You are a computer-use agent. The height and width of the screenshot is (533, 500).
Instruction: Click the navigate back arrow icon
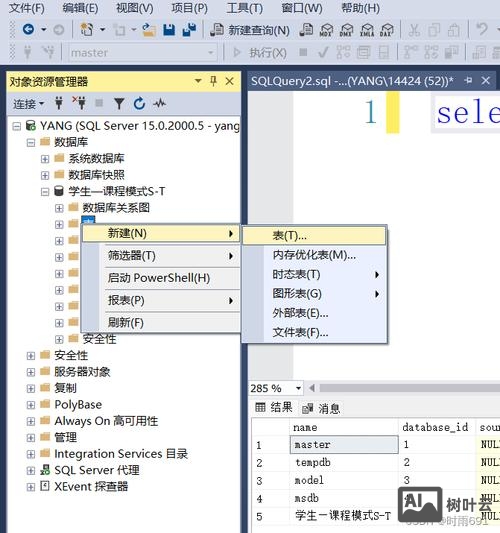click(28, 30)
